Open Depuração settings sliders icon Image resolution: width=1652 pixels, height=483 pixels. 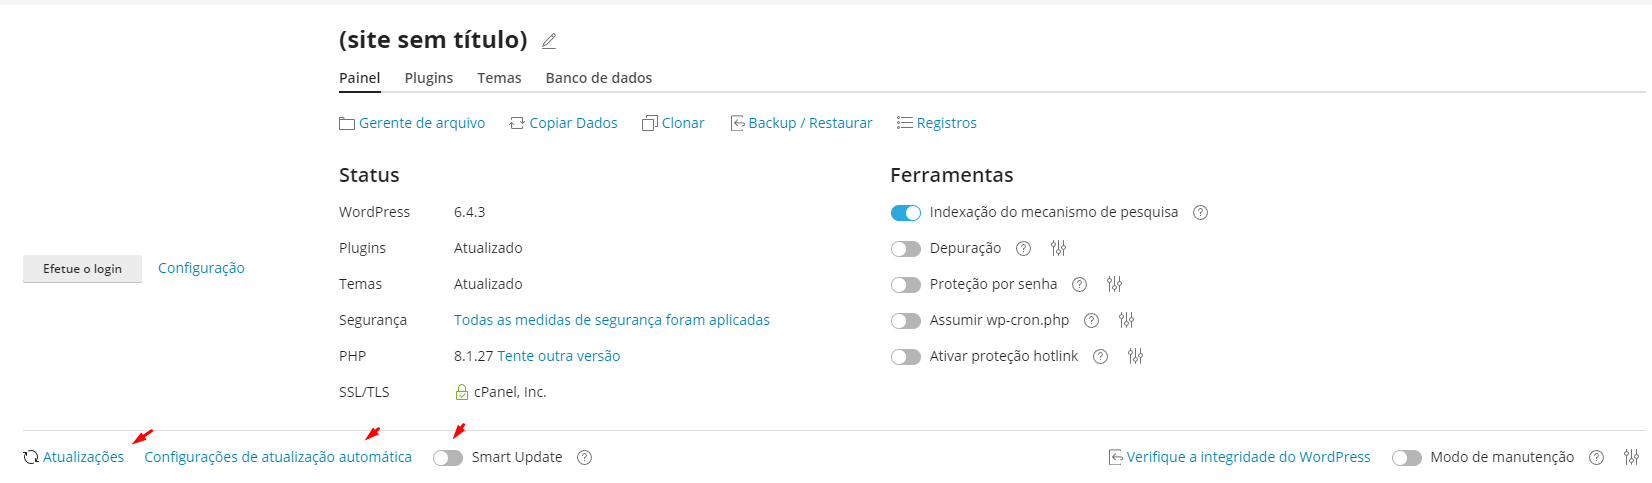click(x=1058, y=248)
